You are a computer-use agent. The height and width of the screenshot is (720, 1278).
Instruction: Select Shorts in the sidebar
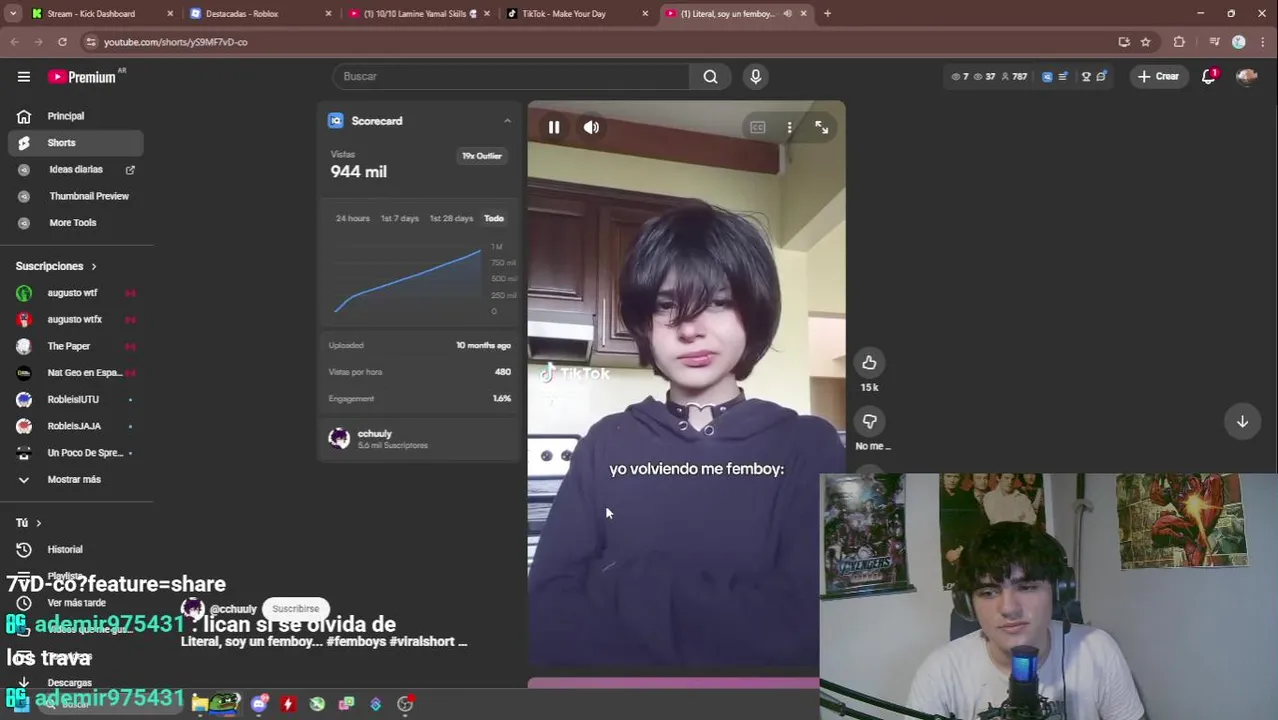76,143
